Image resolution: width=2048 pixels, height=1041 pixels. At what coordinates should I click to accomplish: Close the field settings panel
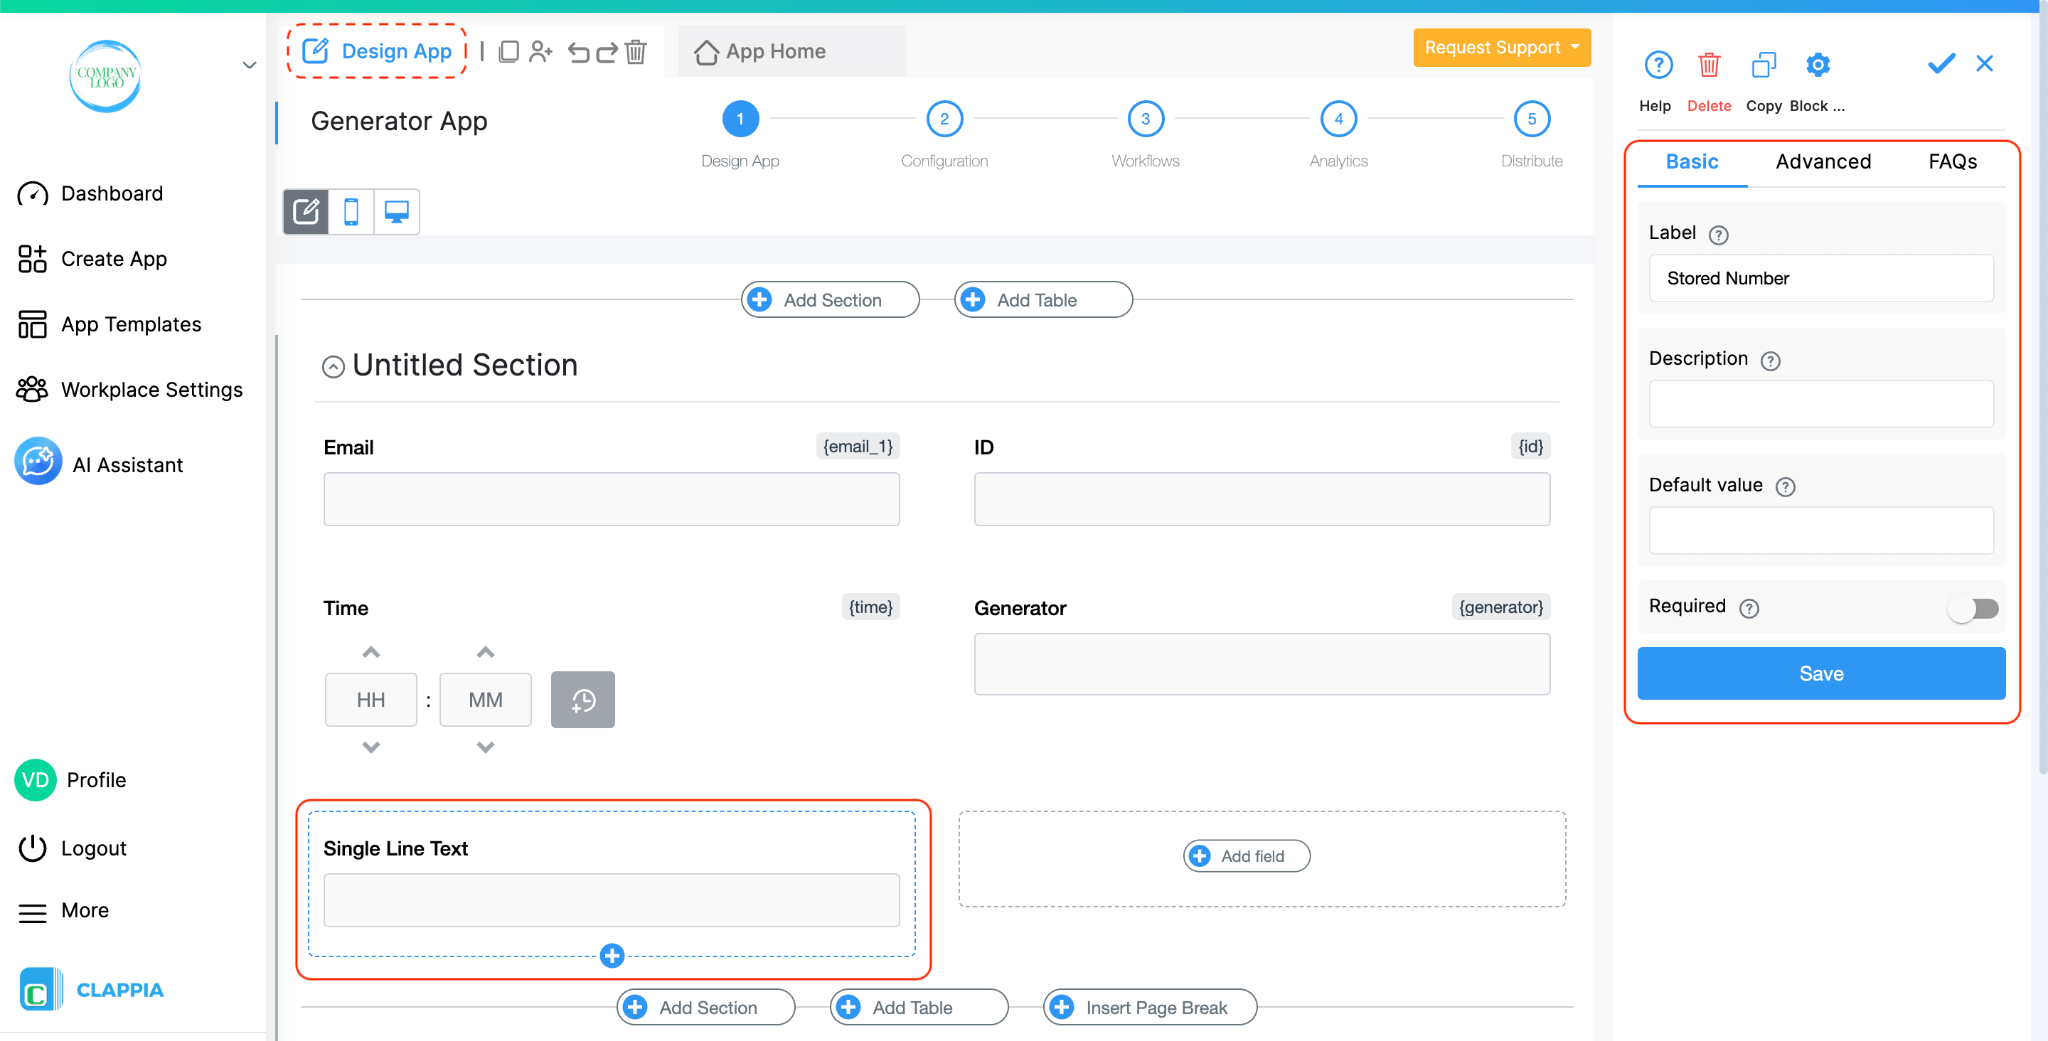[x=1985, y=64]
